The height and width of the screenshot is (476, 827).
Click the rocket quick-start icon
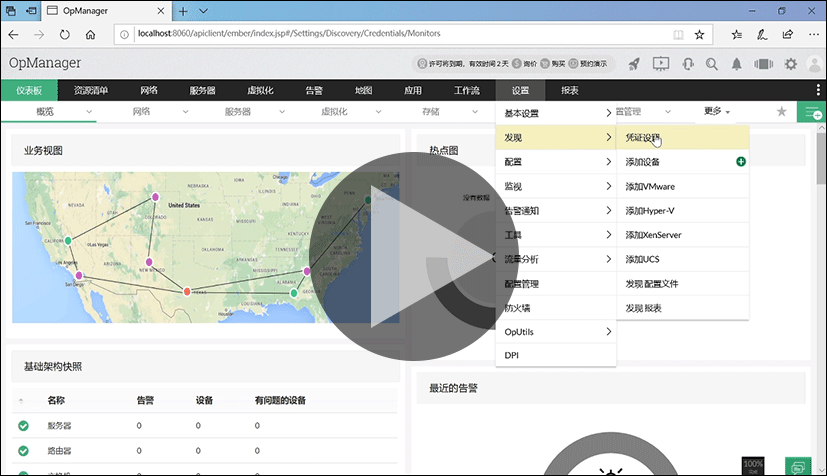(634, 64)
